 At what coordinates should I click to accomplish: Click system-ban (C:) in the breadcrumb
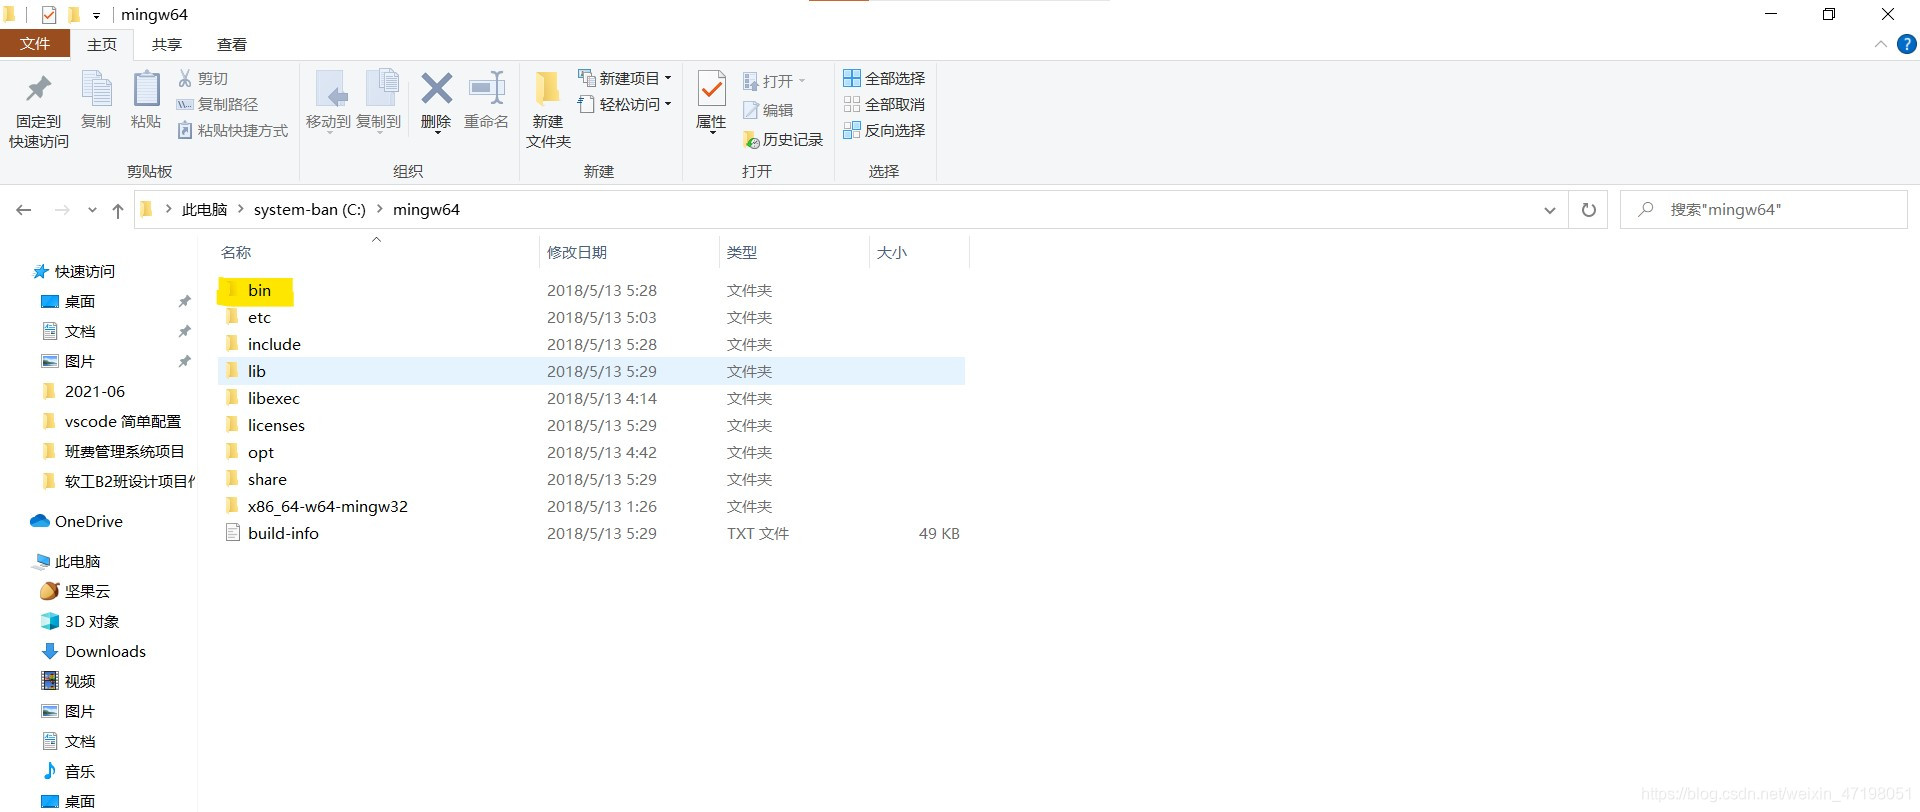(x=310, y=209)
